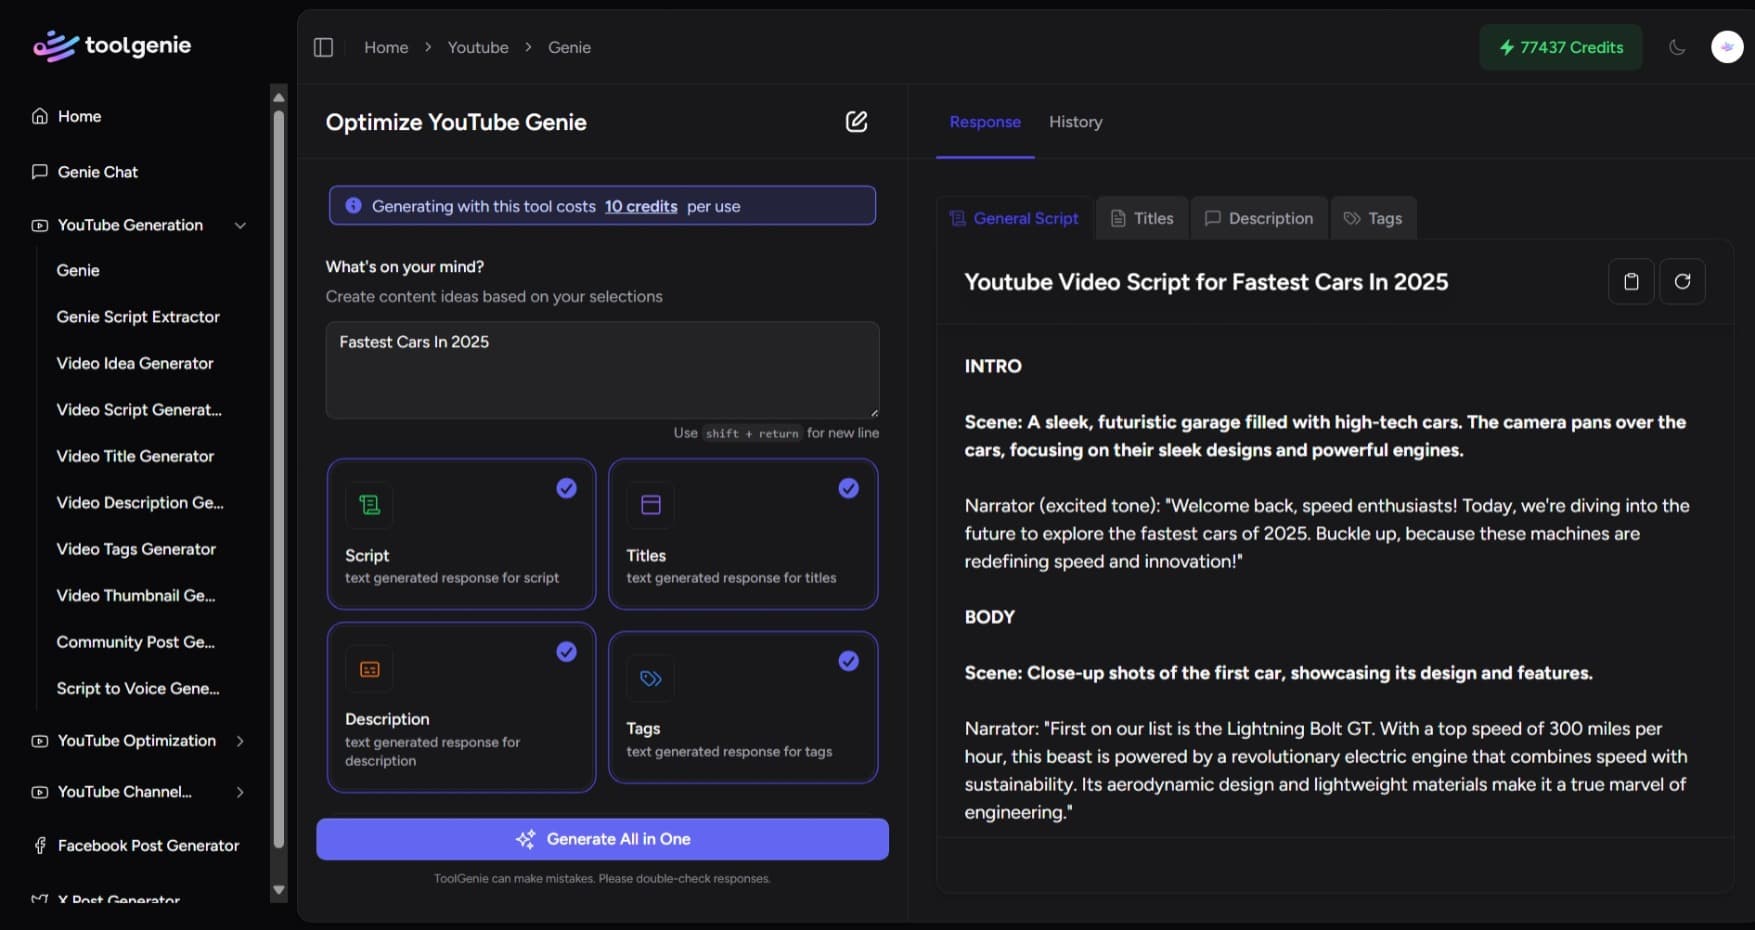Click the lightning bolt credits icon
This screenshot has height=930, width=1755.
(1506, 47)
